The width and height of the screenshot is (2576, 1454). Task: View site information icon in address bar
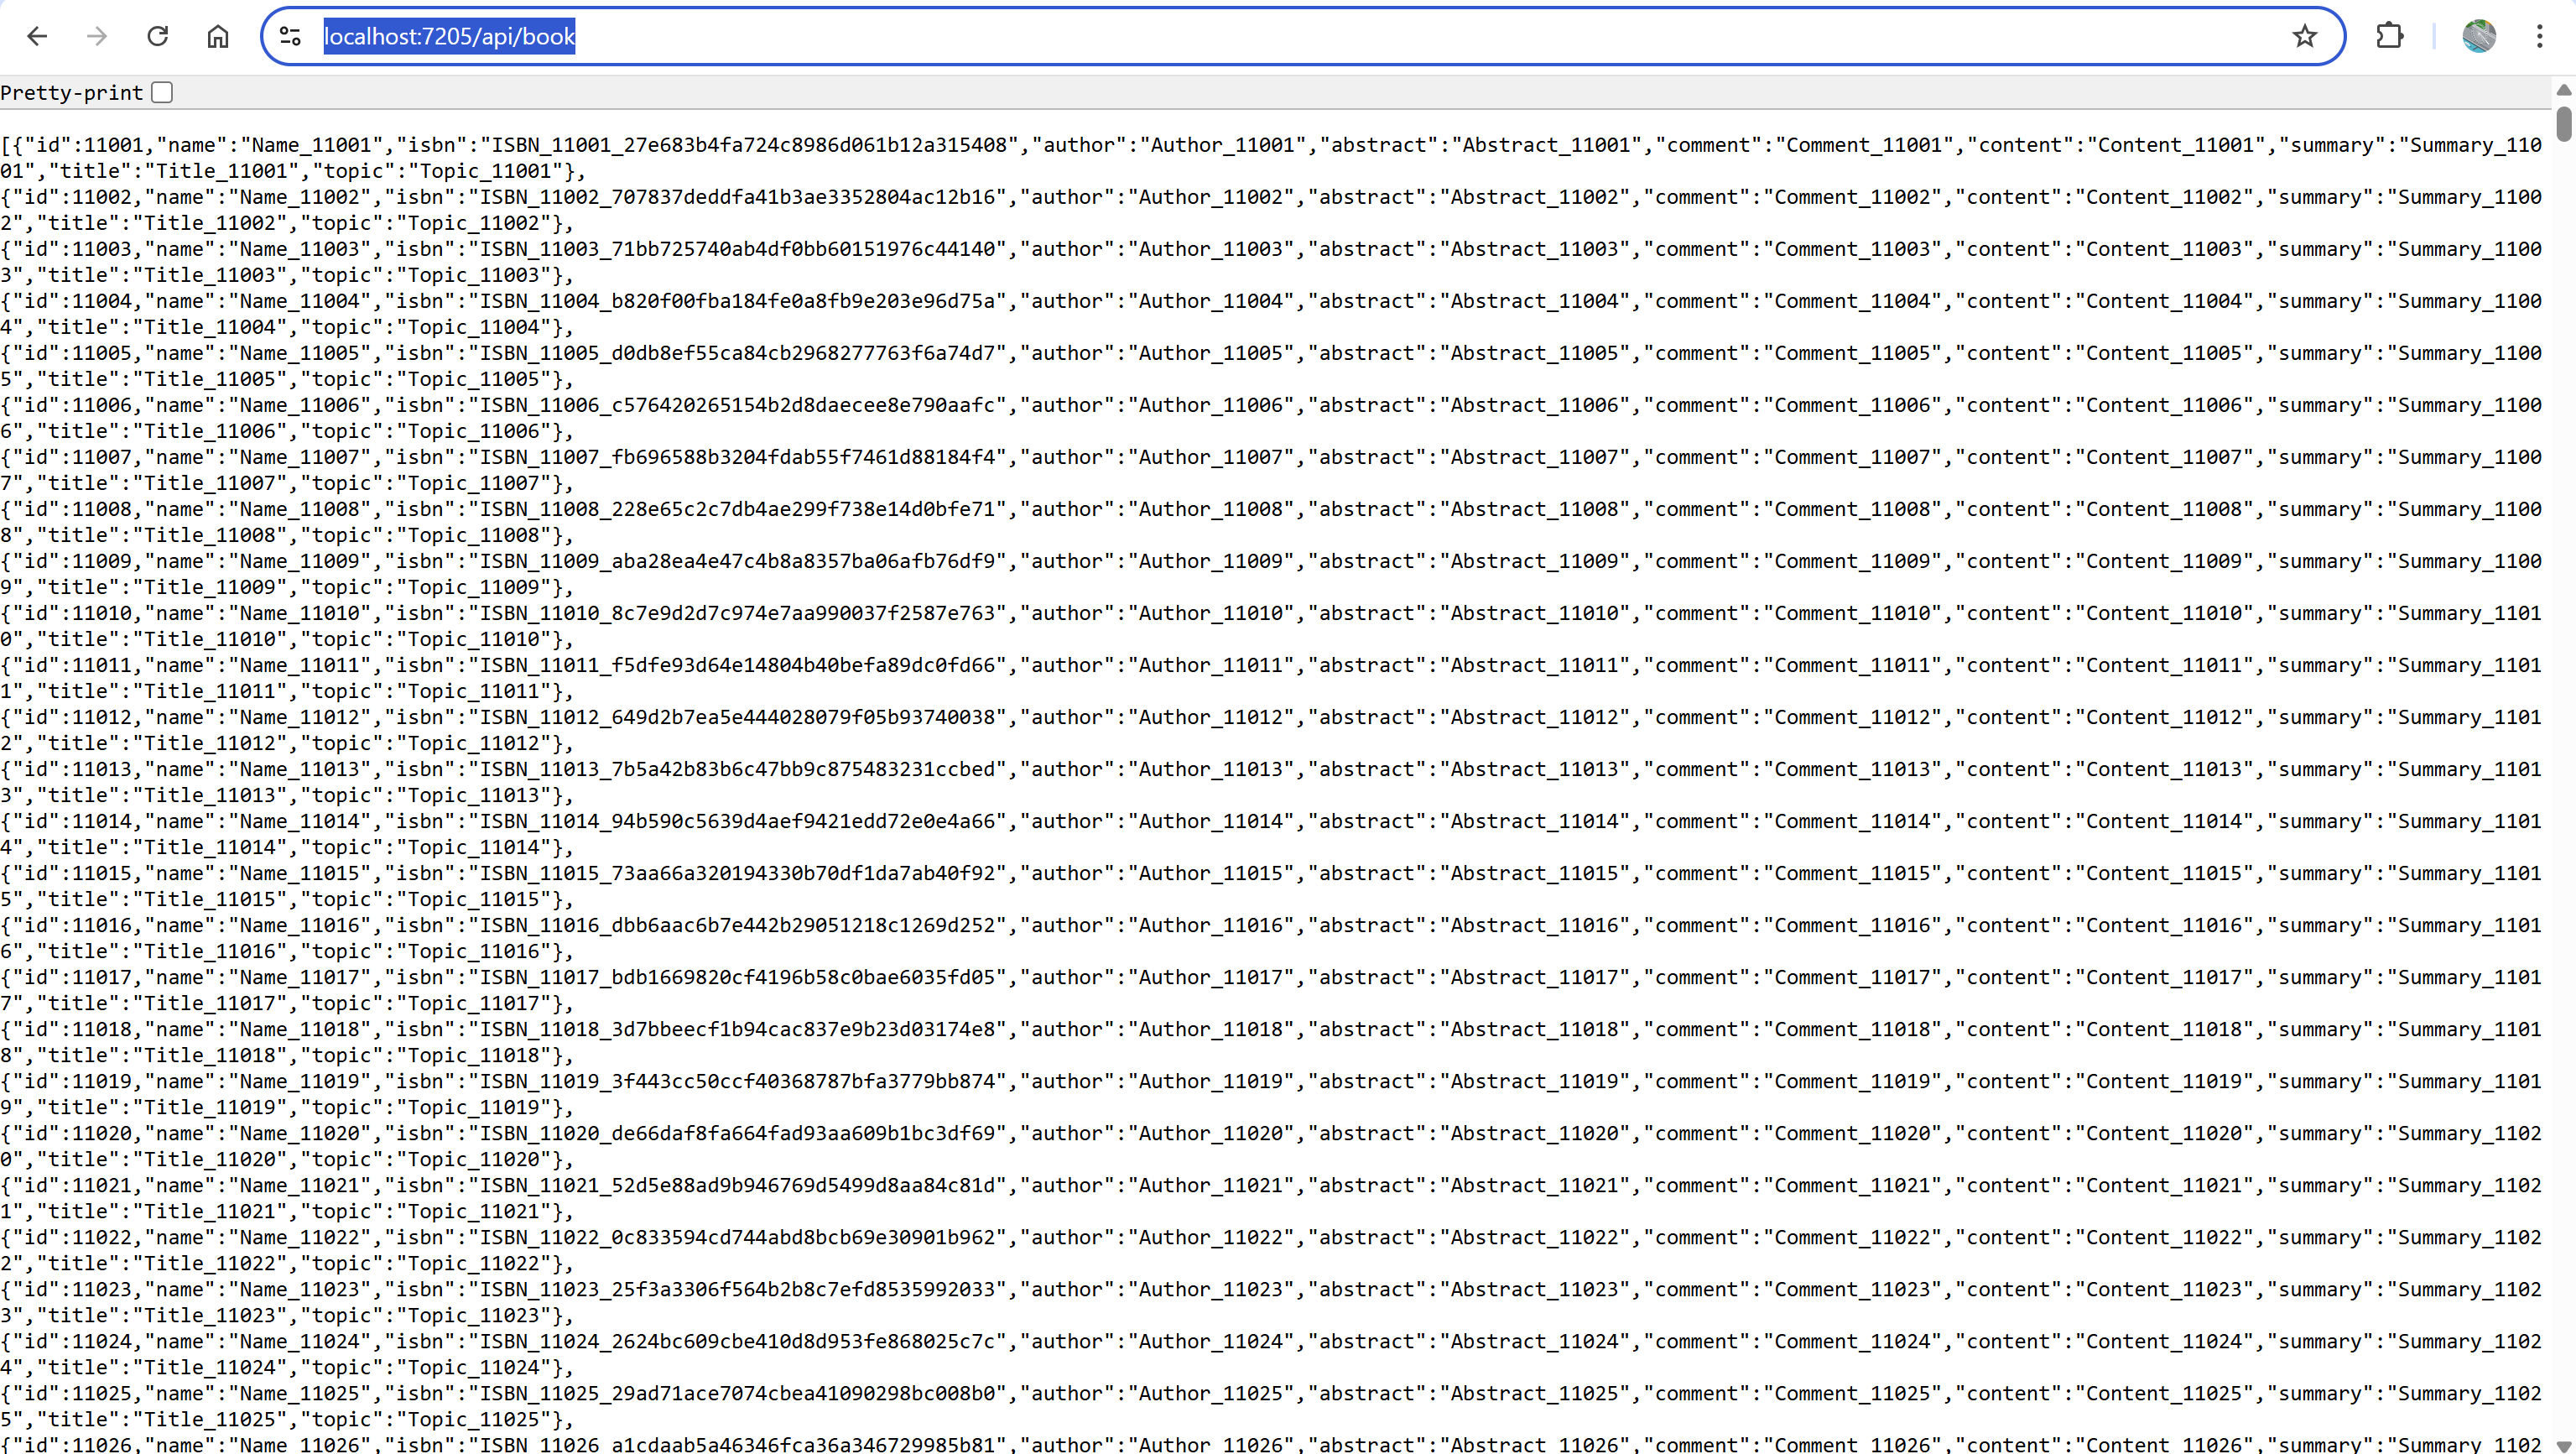click(x=291, y=37)
